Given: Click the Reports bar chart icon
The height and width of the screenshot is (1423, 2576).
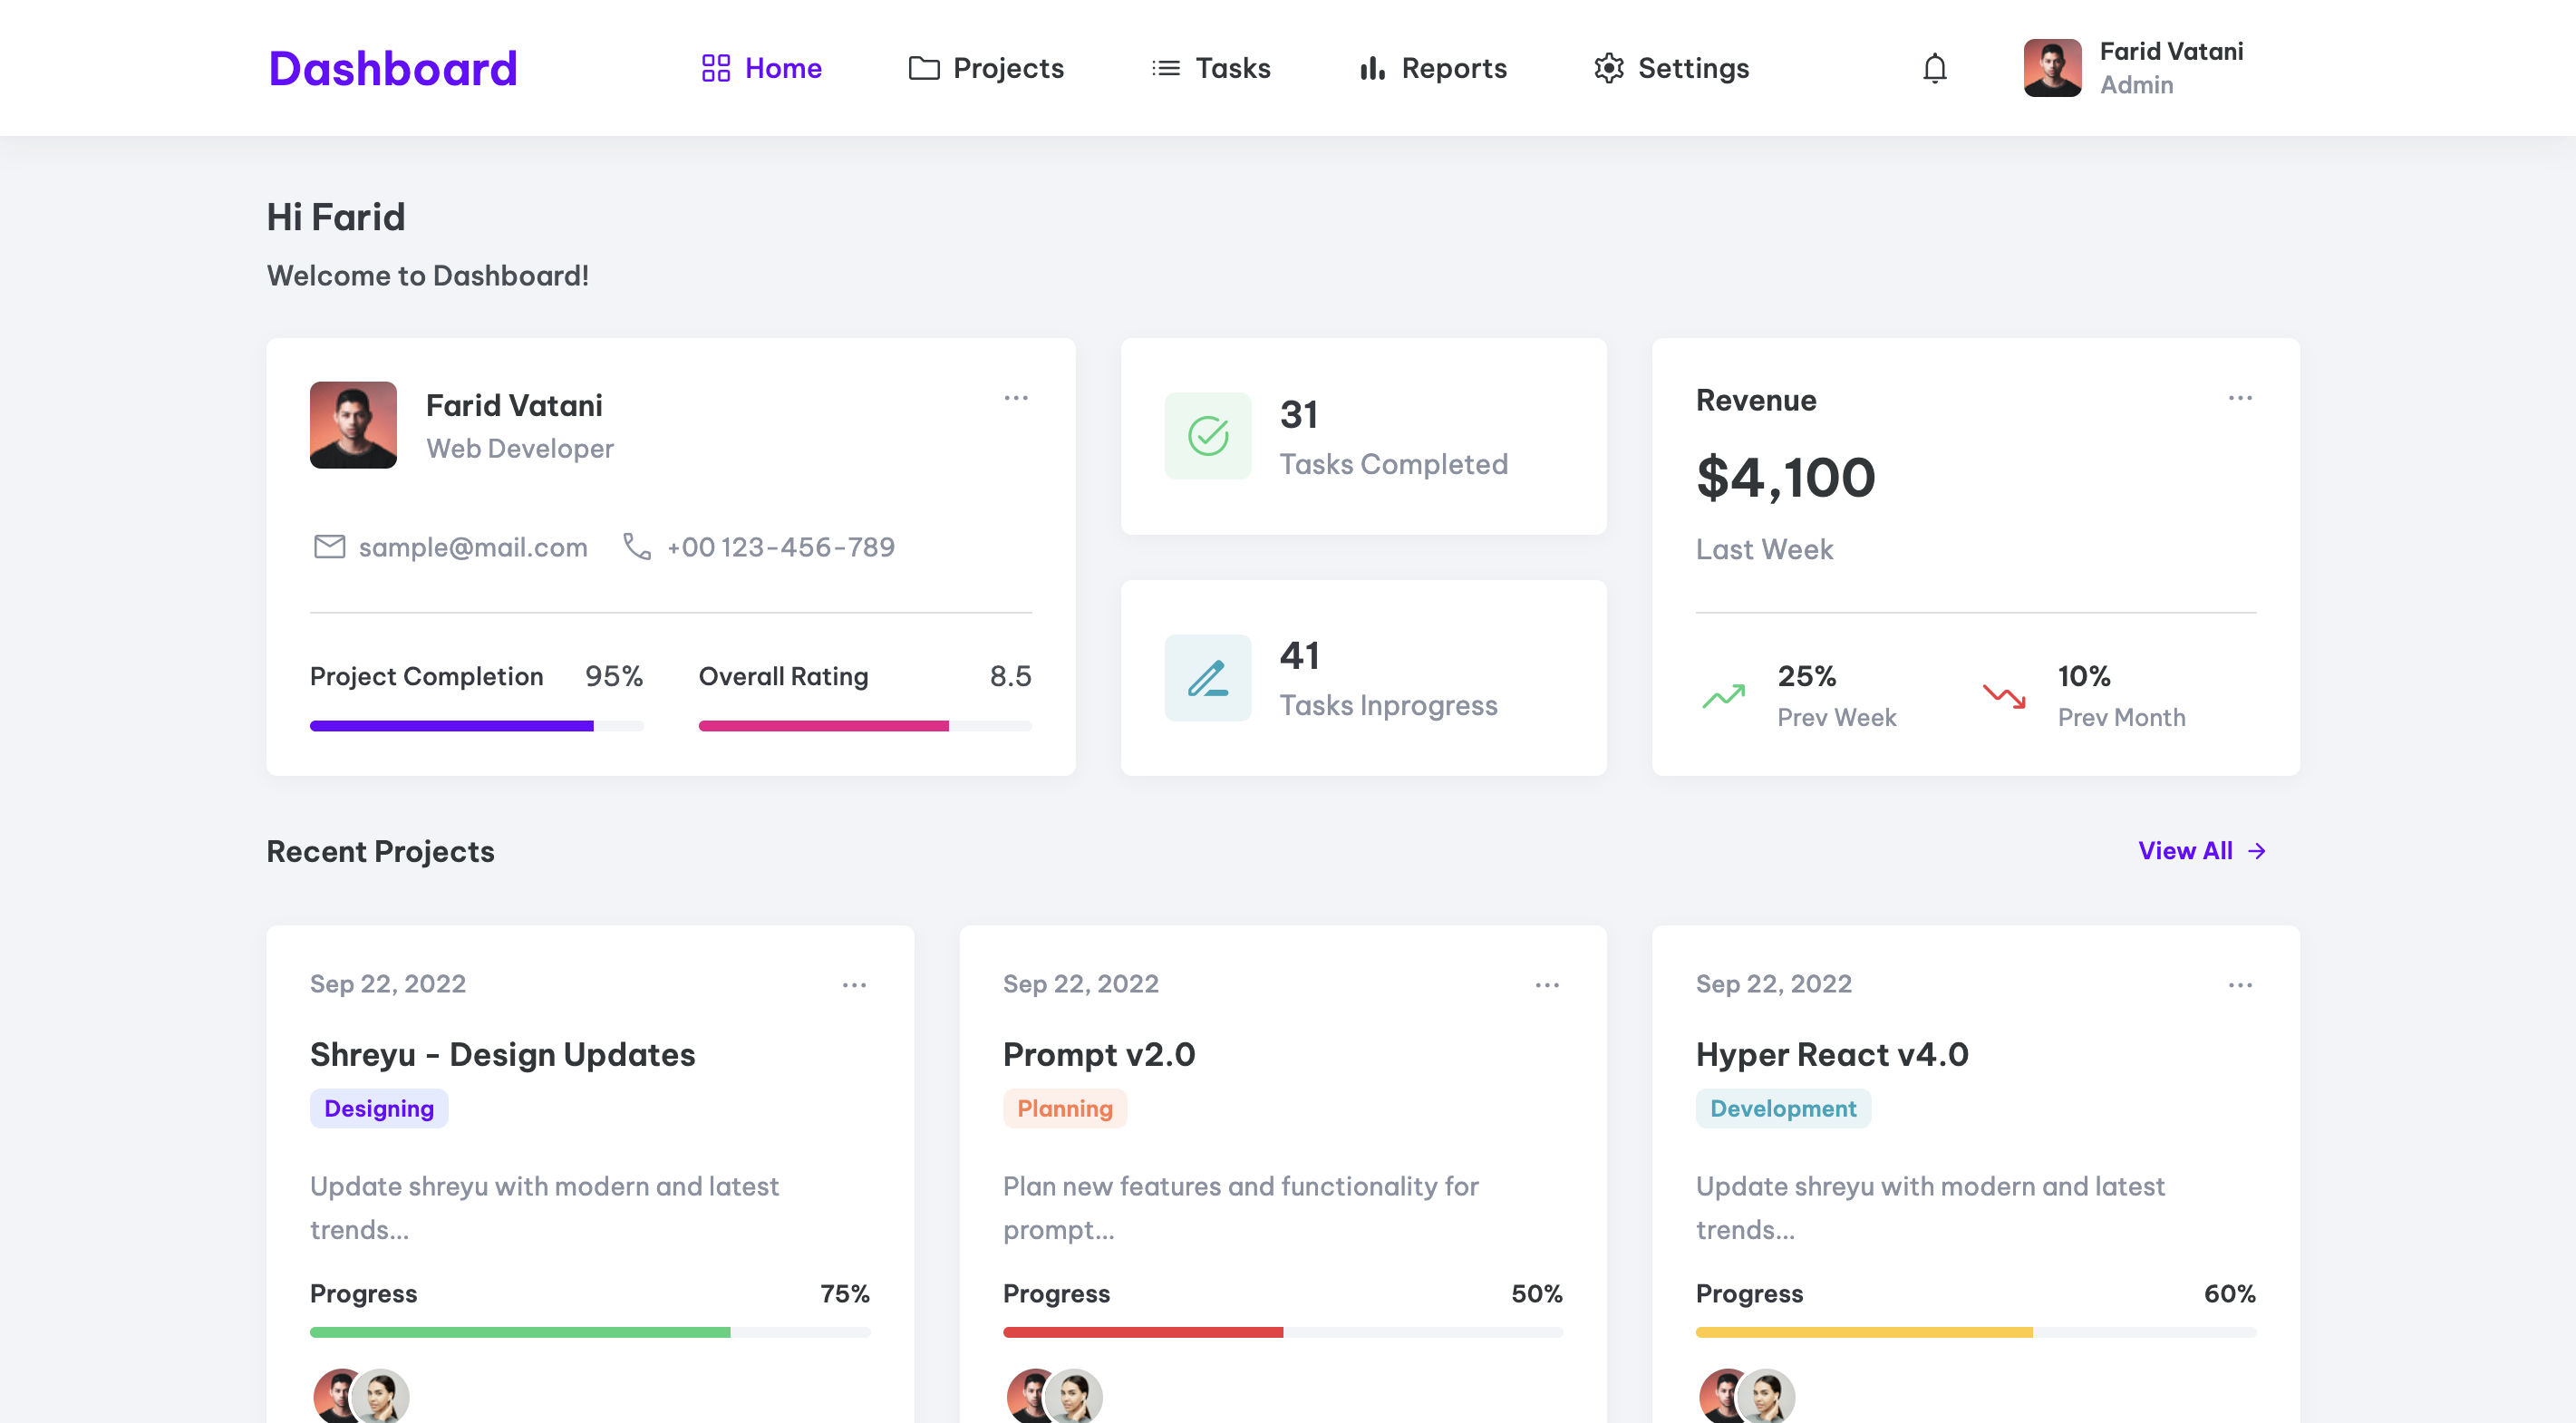Looking at the screenshot, I should point(1371,68).
